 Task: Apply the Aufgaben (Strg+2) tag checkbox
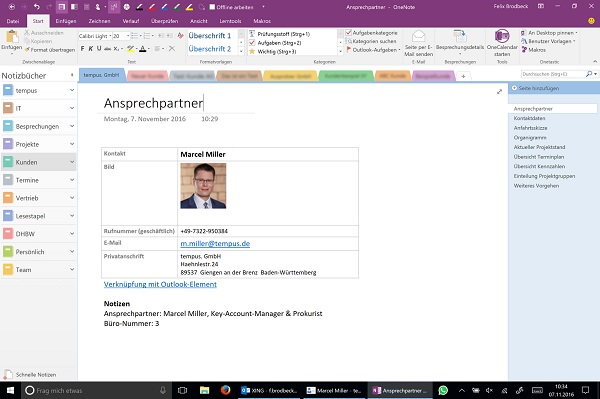[x=252, y=43]
